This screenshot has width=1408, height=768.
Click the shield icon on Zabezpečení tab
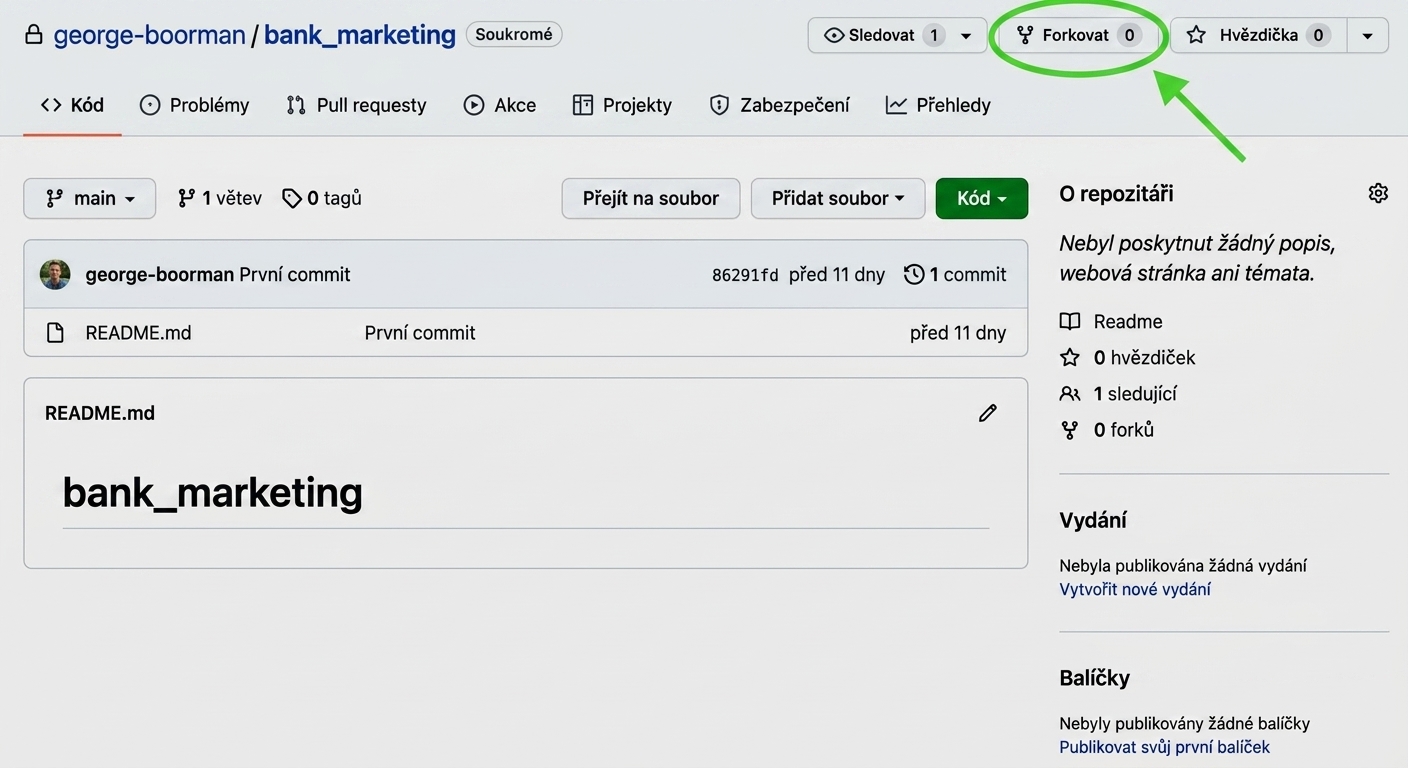(x=719, y=105)
